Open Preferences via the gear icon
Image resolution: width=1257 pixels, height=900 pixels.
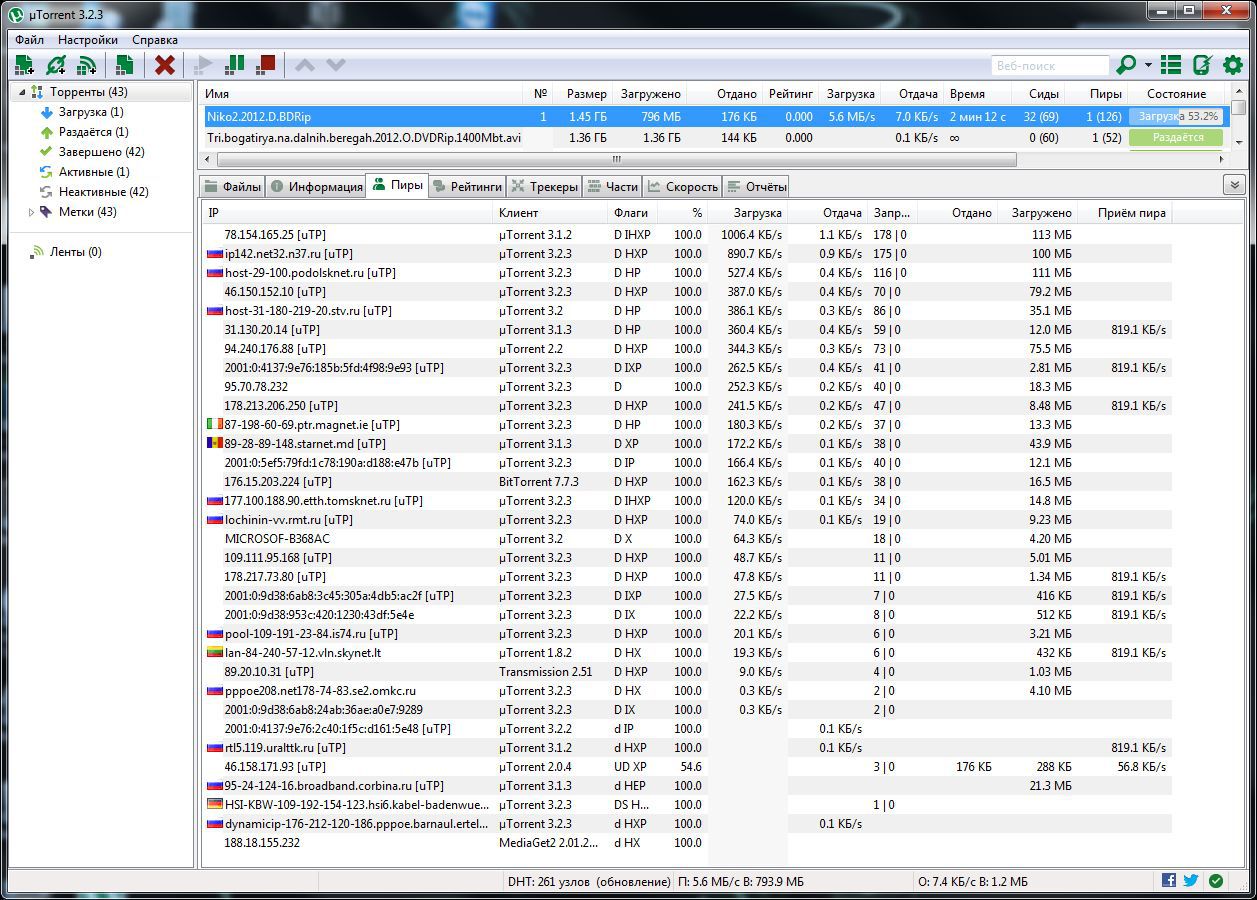[x=1233, y=65]
